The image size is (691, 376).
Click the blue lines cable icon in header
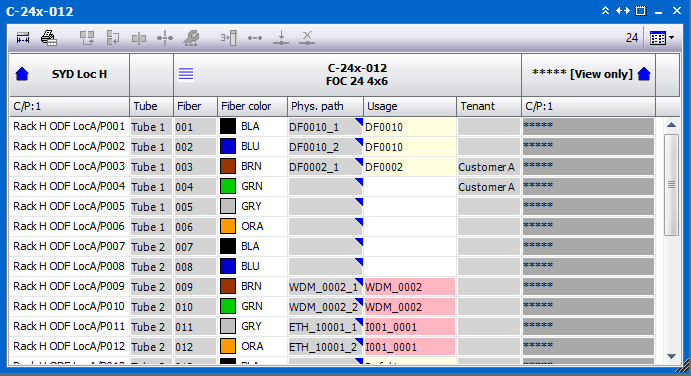coord(186,74)
